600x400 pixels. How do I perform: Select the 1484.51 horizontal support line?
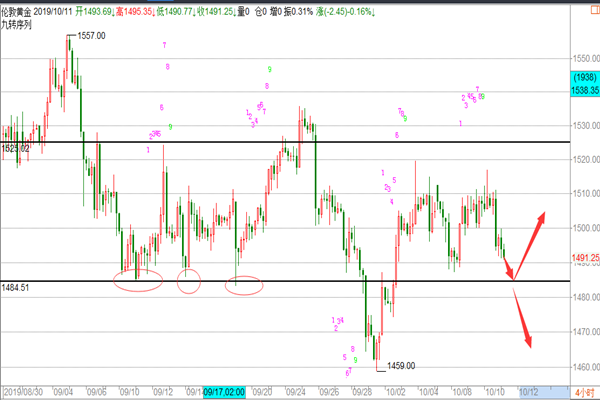pos(300,281)
